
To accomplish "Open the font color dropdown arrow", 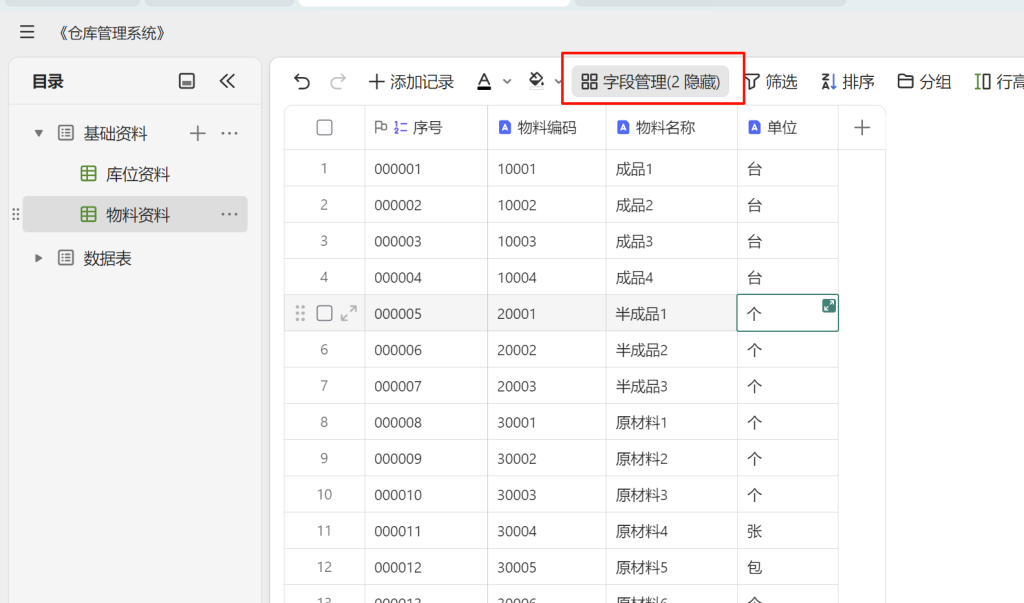I will [x=507, y=82].
